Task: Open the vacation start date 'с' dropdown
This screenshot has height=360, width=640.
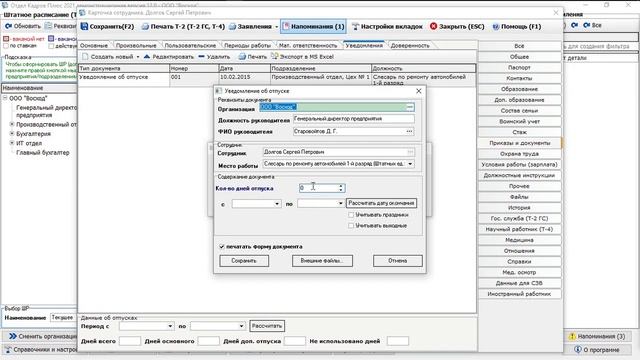Action: pyautogui.click(x=277, y=203)
